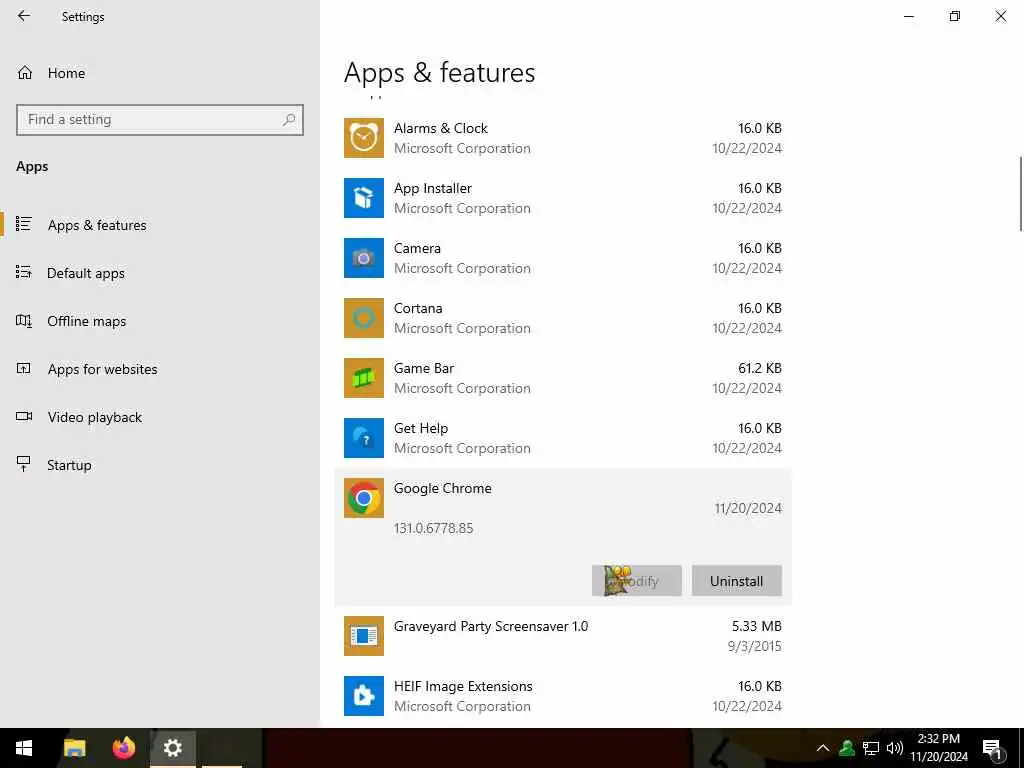The image size is (1024, 768).
Task: Select the App Installer entry
Action: pos(563,198)
